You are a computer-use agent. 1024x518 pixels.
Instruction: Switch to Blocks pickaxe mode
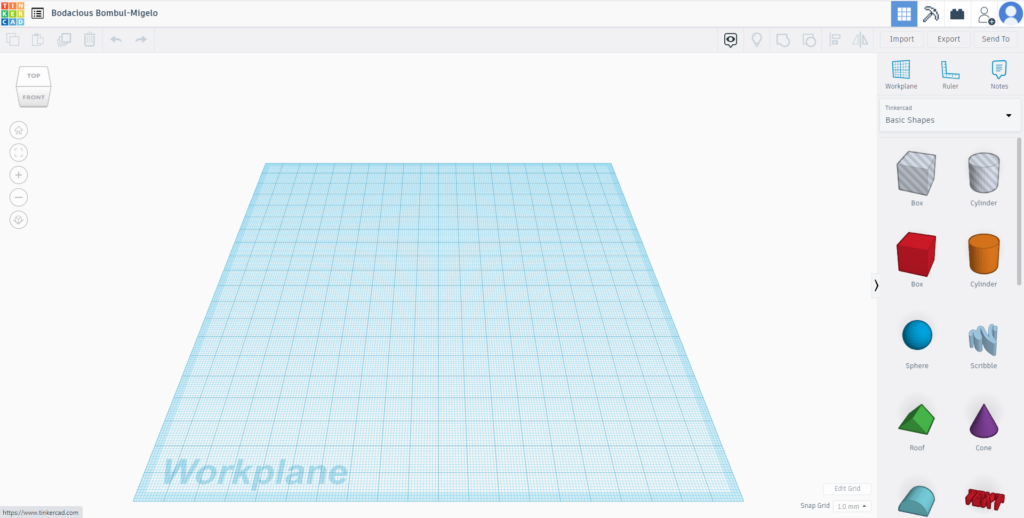click(x=931, y=14)
